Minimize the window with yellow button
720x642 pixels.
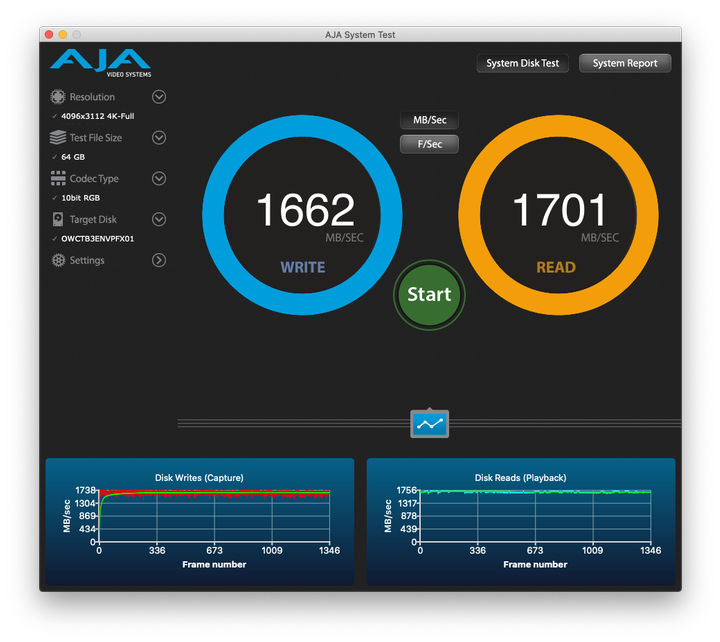(63, 34)
